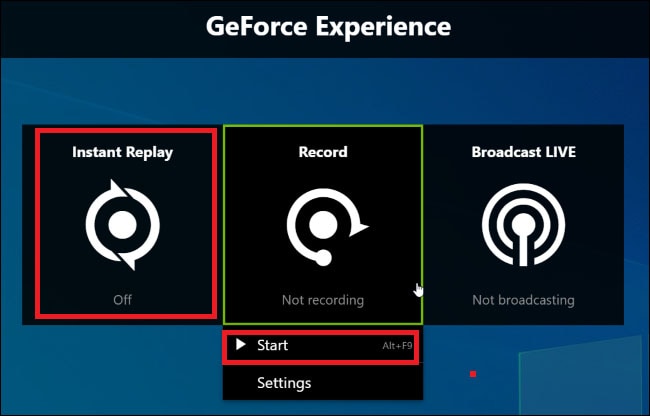The width and height of the screenshot is (650, 416).
Task: Click the Not recording status text
Action: pos(323,300)
